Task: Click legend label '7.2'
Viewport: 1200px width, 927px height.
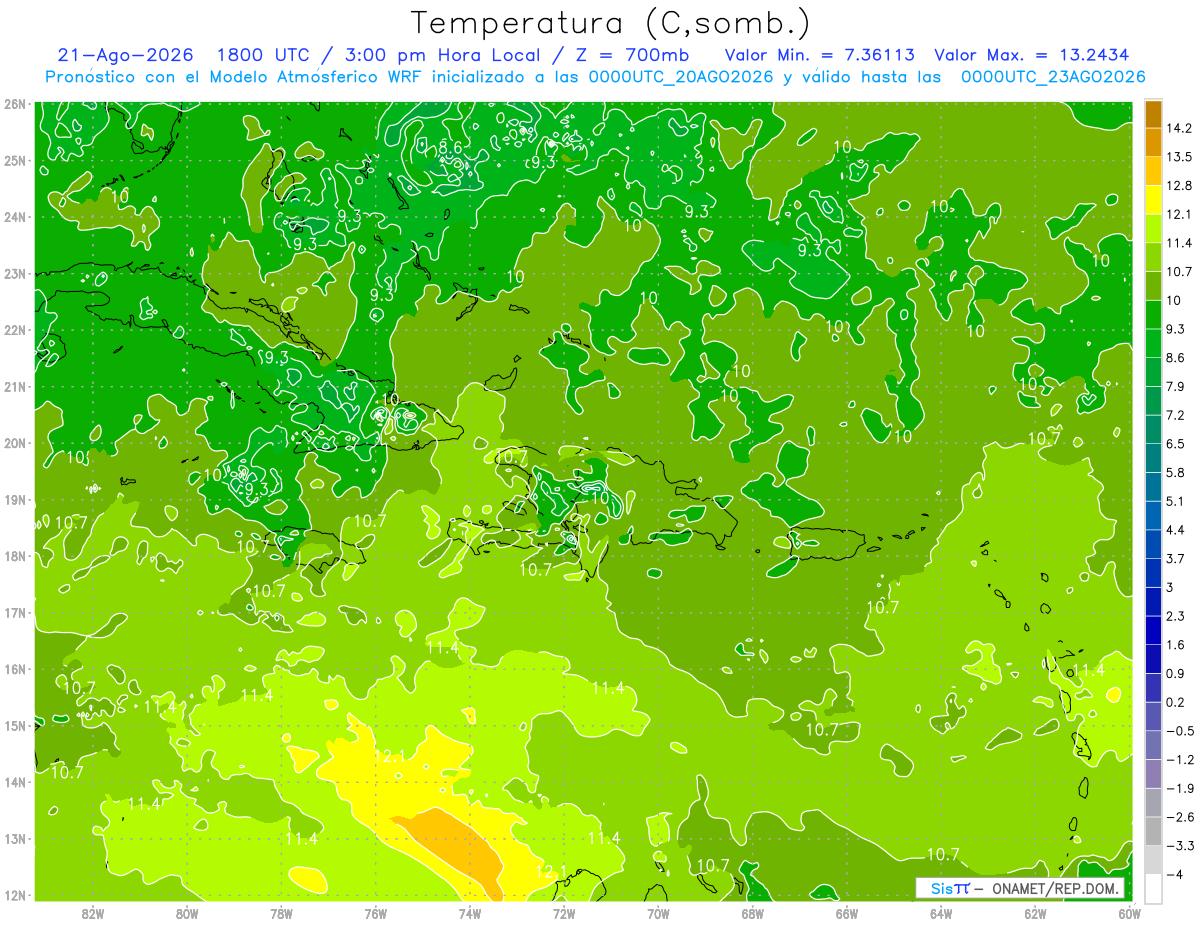Action: pos(1175,415)
